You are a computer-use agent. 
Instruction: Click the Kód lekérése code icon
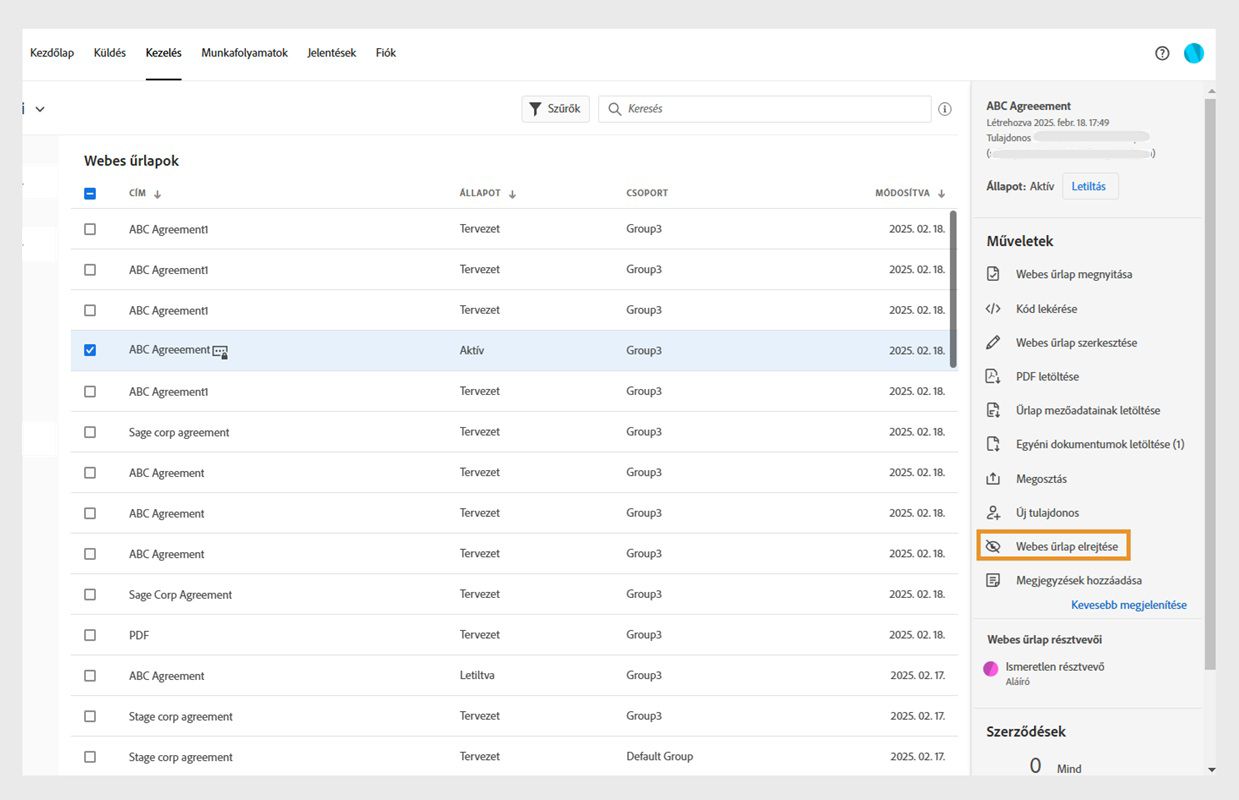pyautogui.click(x=993, y=309)
